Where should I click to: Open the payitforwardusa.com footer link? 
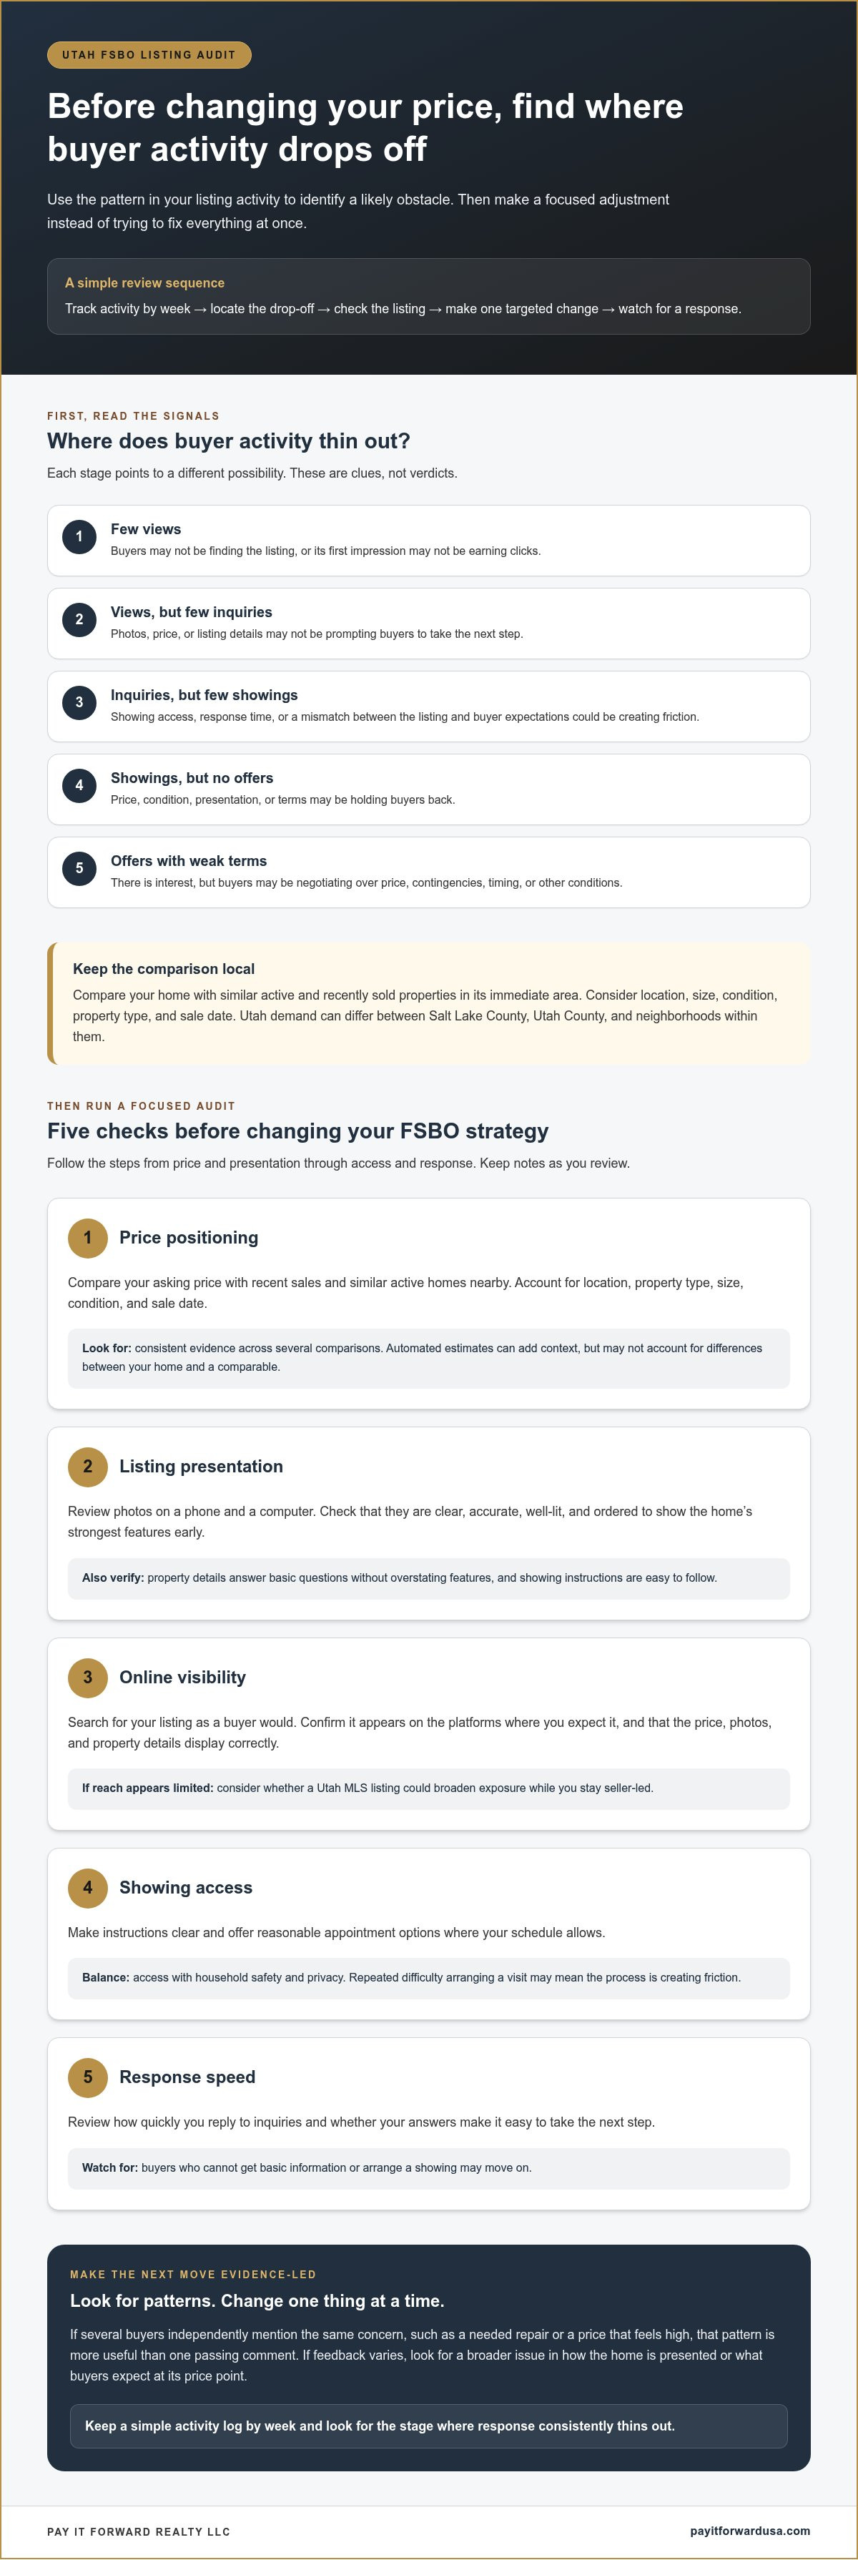coord(750,2531)
